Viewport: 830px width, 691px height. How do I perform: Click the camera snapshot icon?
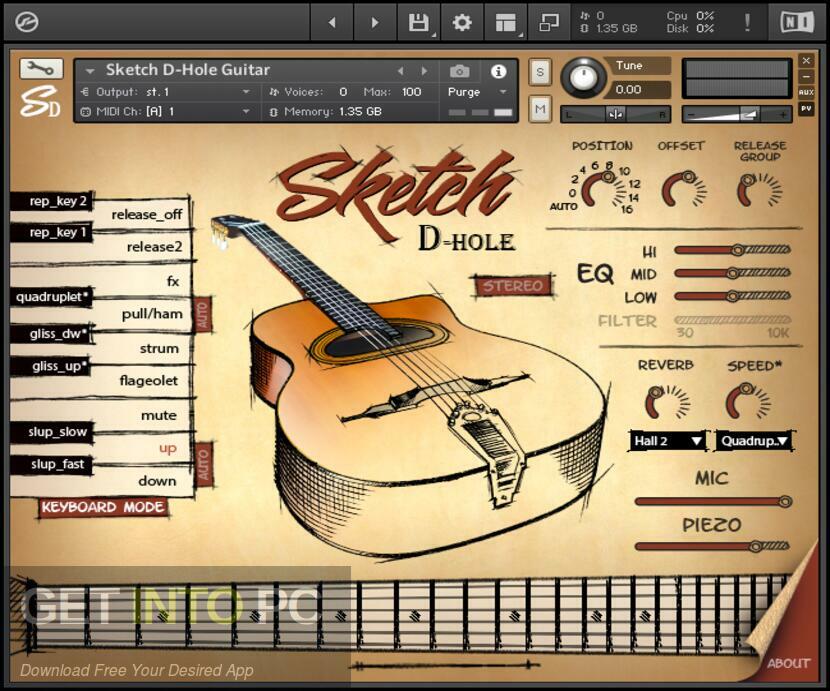coord(460,71)
